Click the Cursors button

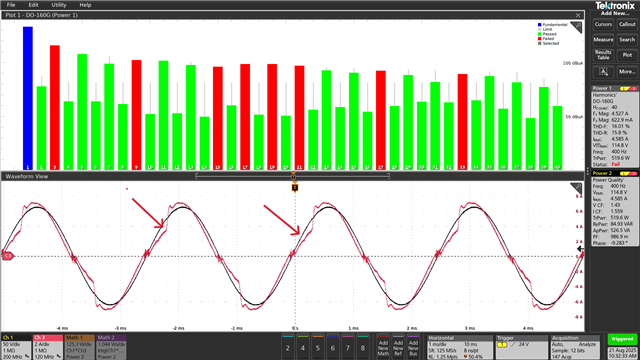point(603,24)
